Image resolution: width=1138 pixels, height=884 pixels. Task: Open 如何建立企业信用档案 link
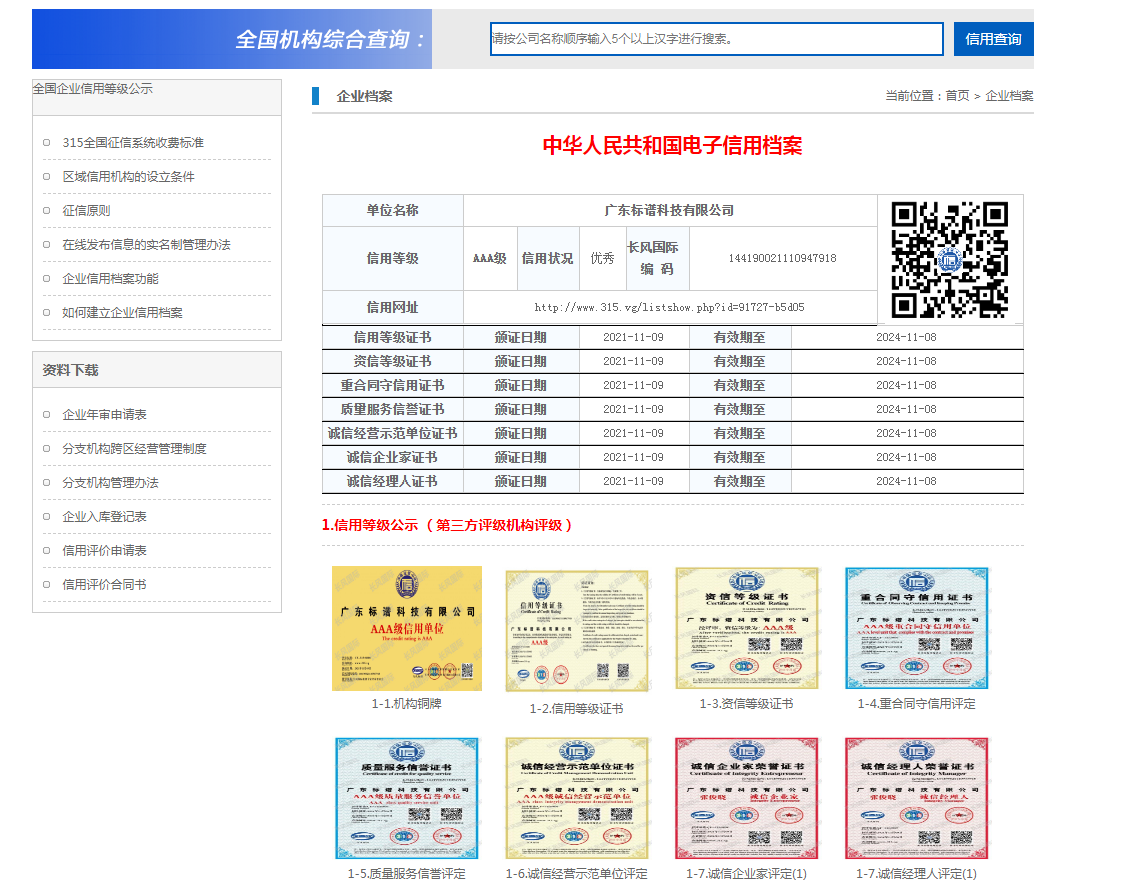[x=122, y=313]
